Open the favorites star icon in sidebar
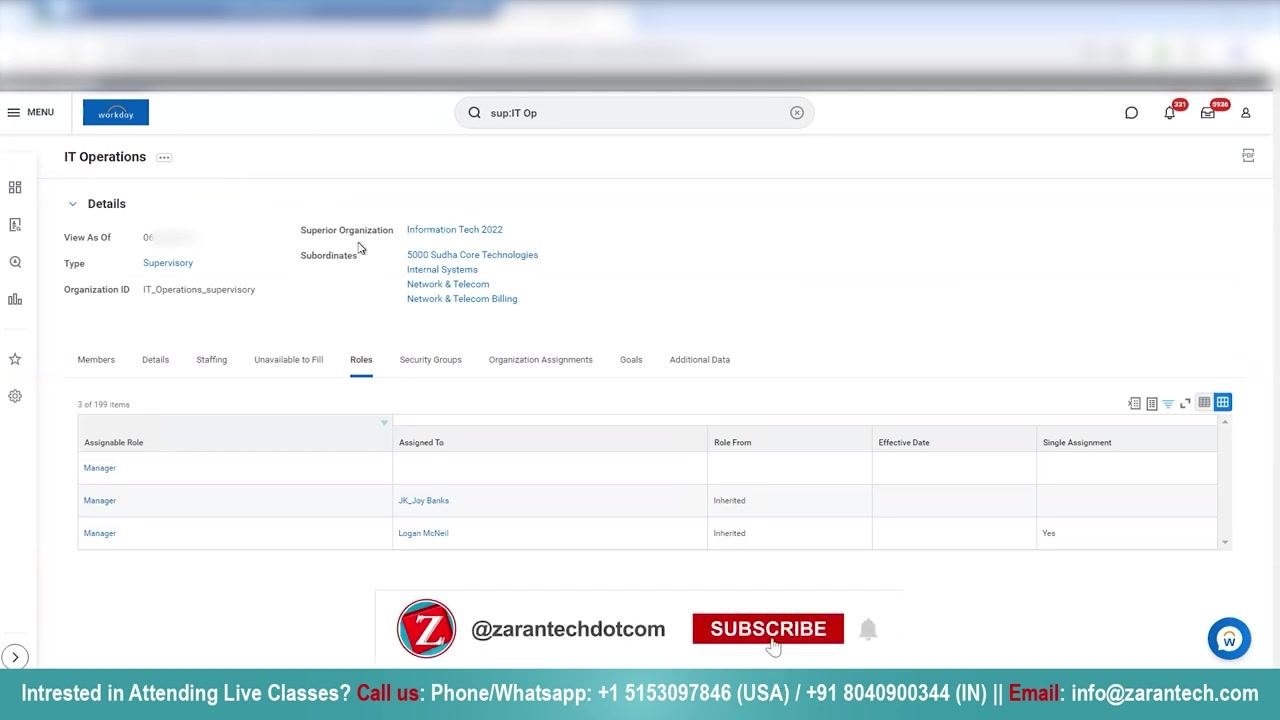 pos(15,359)
